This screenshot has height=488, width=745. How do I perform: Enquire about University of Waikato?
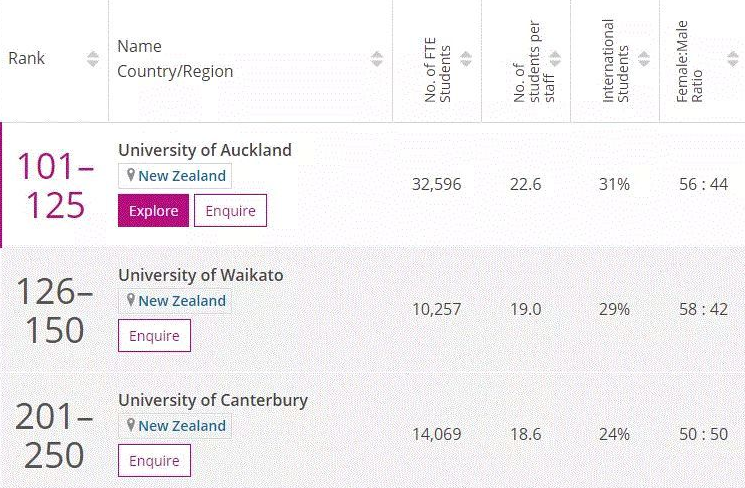154,335
